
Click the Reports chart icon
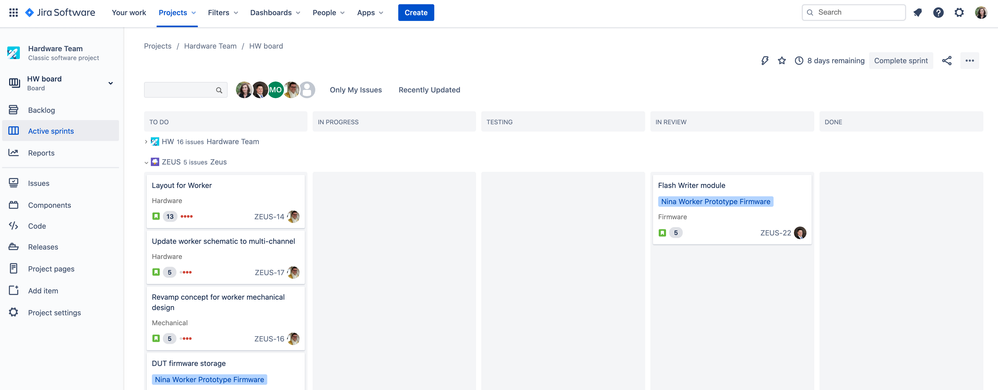(x=13, y=153)
